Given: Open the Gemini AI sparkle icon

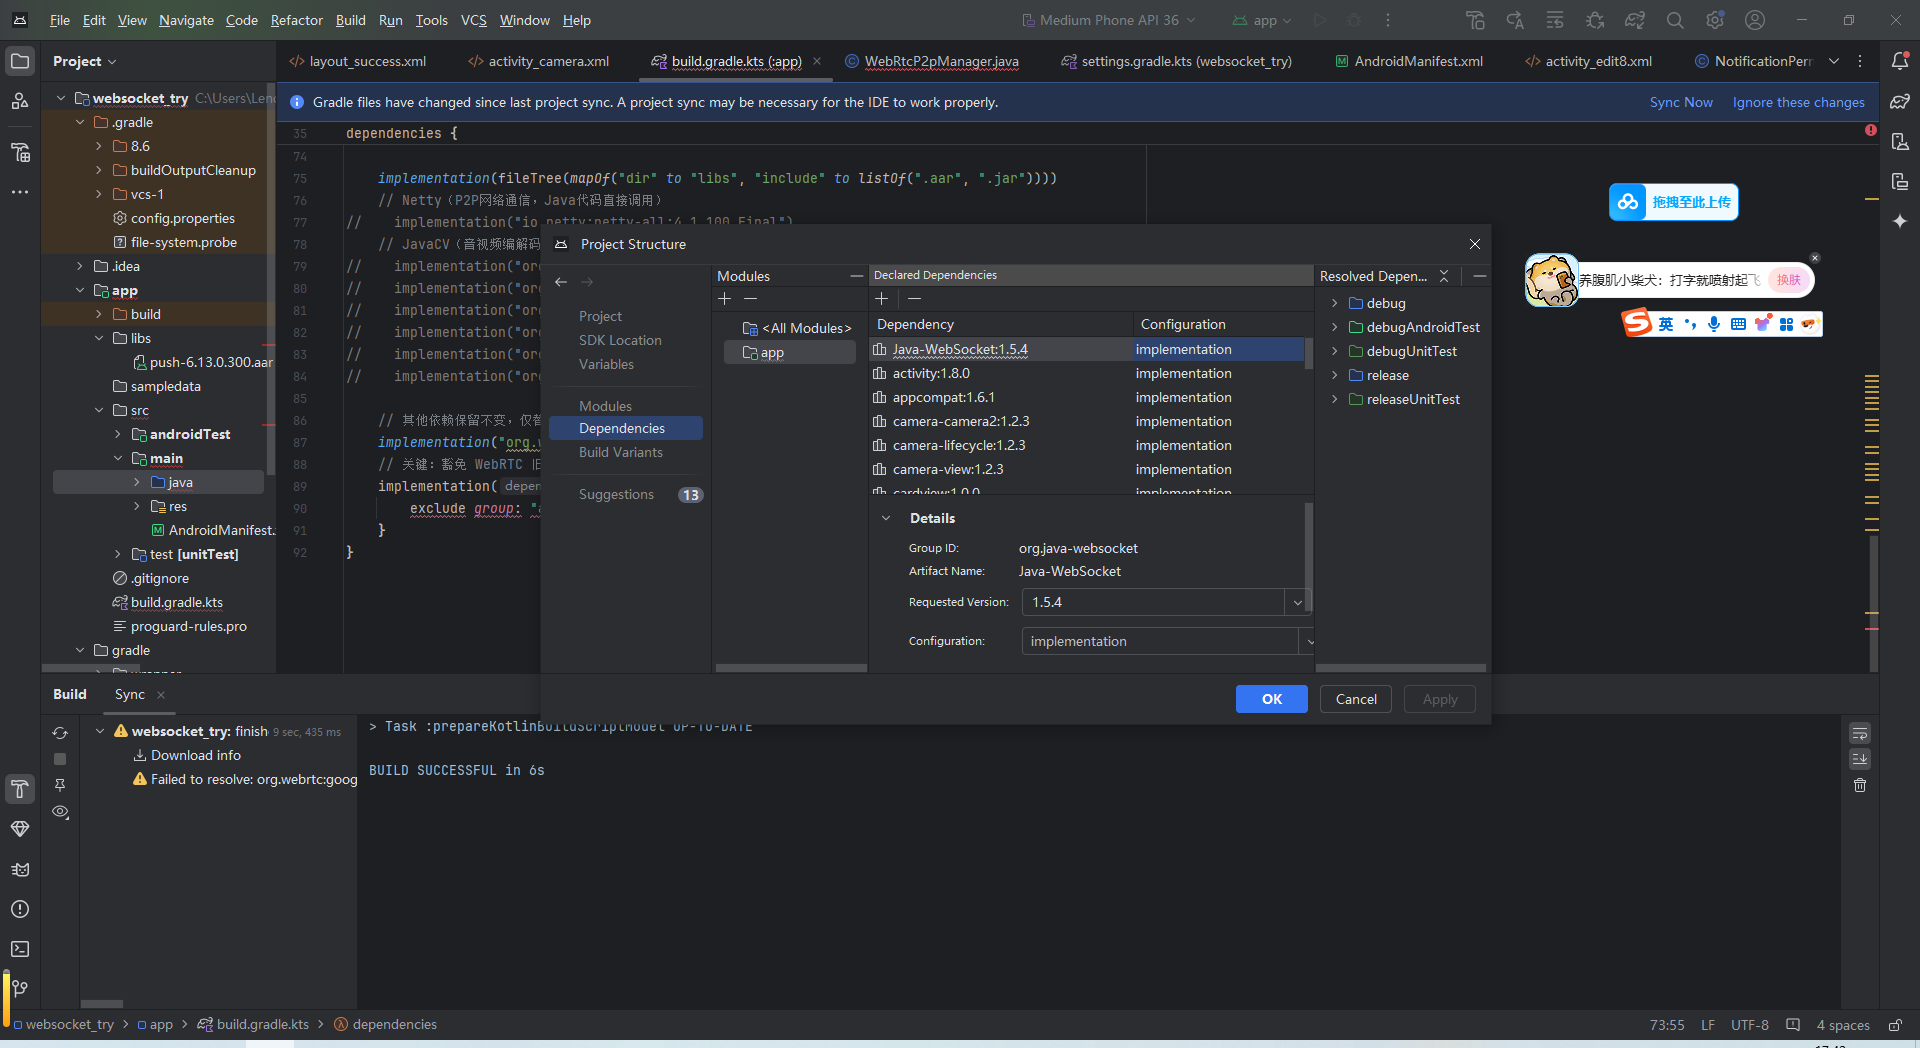Looking at the screenshot, I should click(x=1900, y=221).
